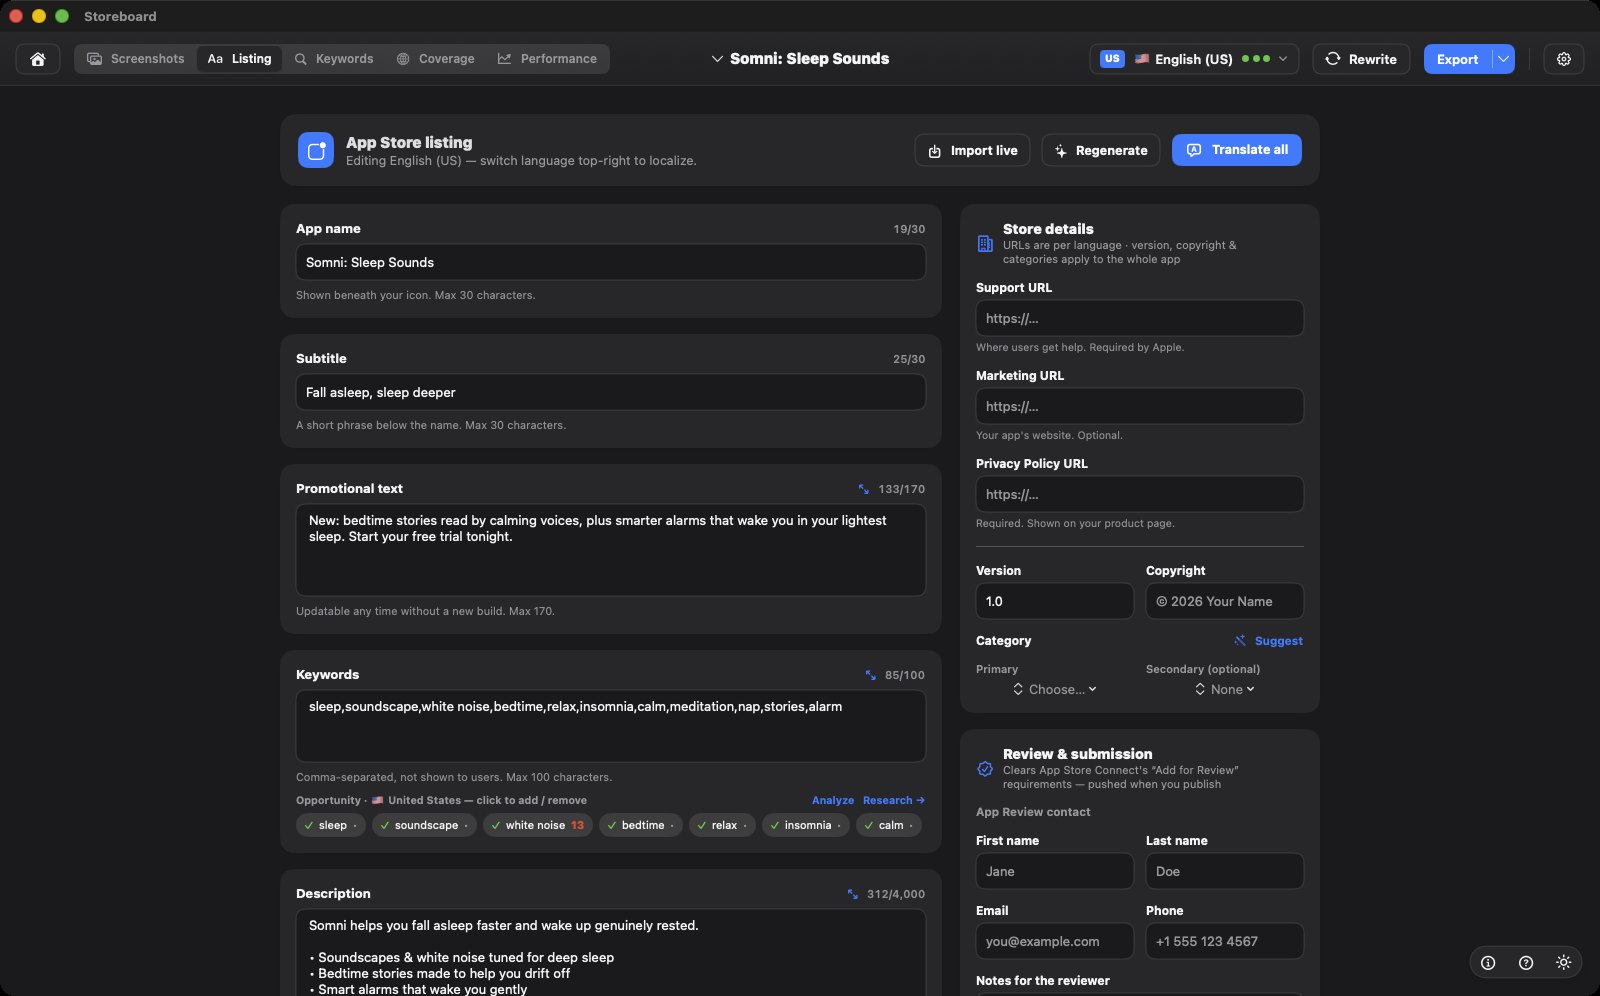Open the Export options arrow
This screenshot has height=996, width=1600.
pyautogui.click(x=1503, y=59)
